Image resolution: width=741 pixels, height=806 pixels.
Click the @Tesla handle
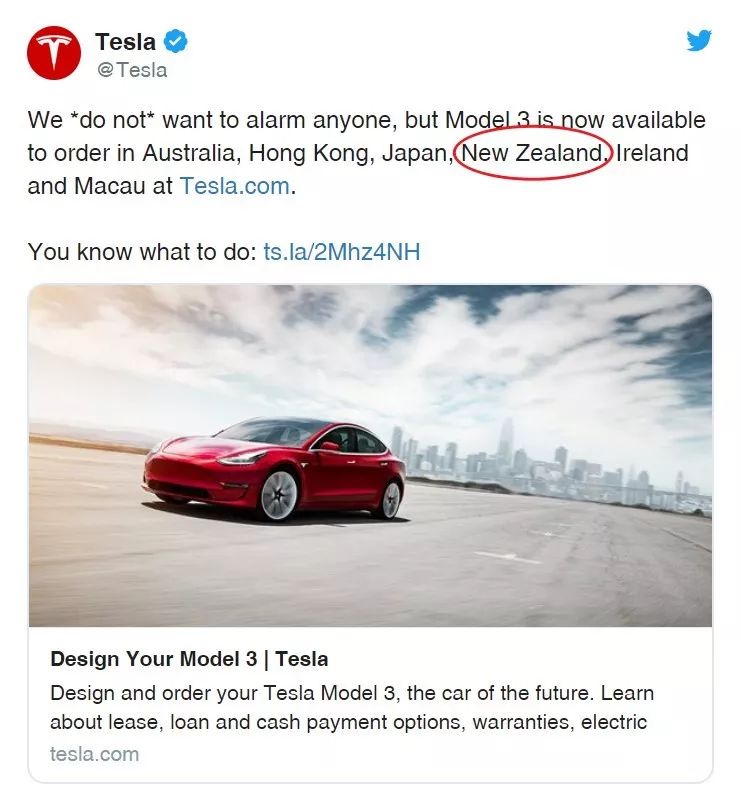pos(131,70)
